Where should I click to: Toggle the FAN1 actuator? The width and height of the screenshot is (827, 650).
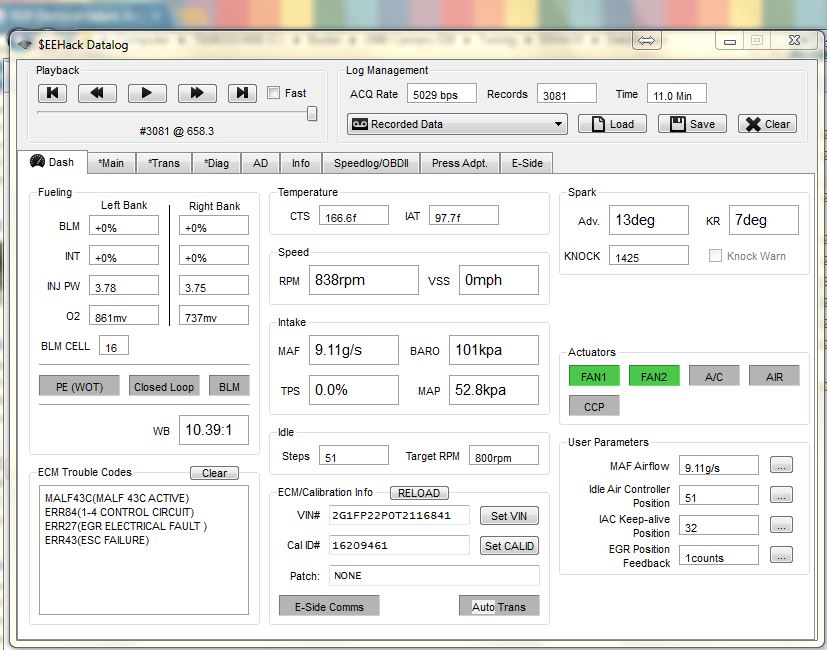pyautogui.click(x=594, y=376)
